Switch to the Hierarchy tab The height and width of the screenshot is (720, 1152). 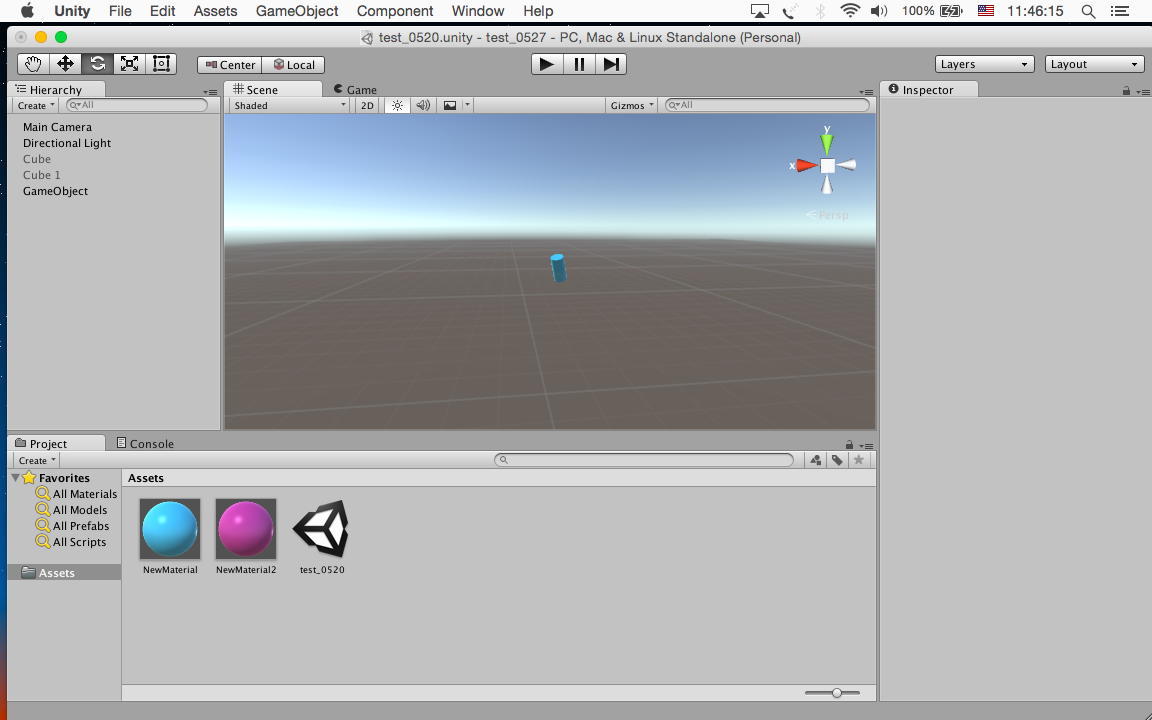pyautogui.click(x=56, y=90)
